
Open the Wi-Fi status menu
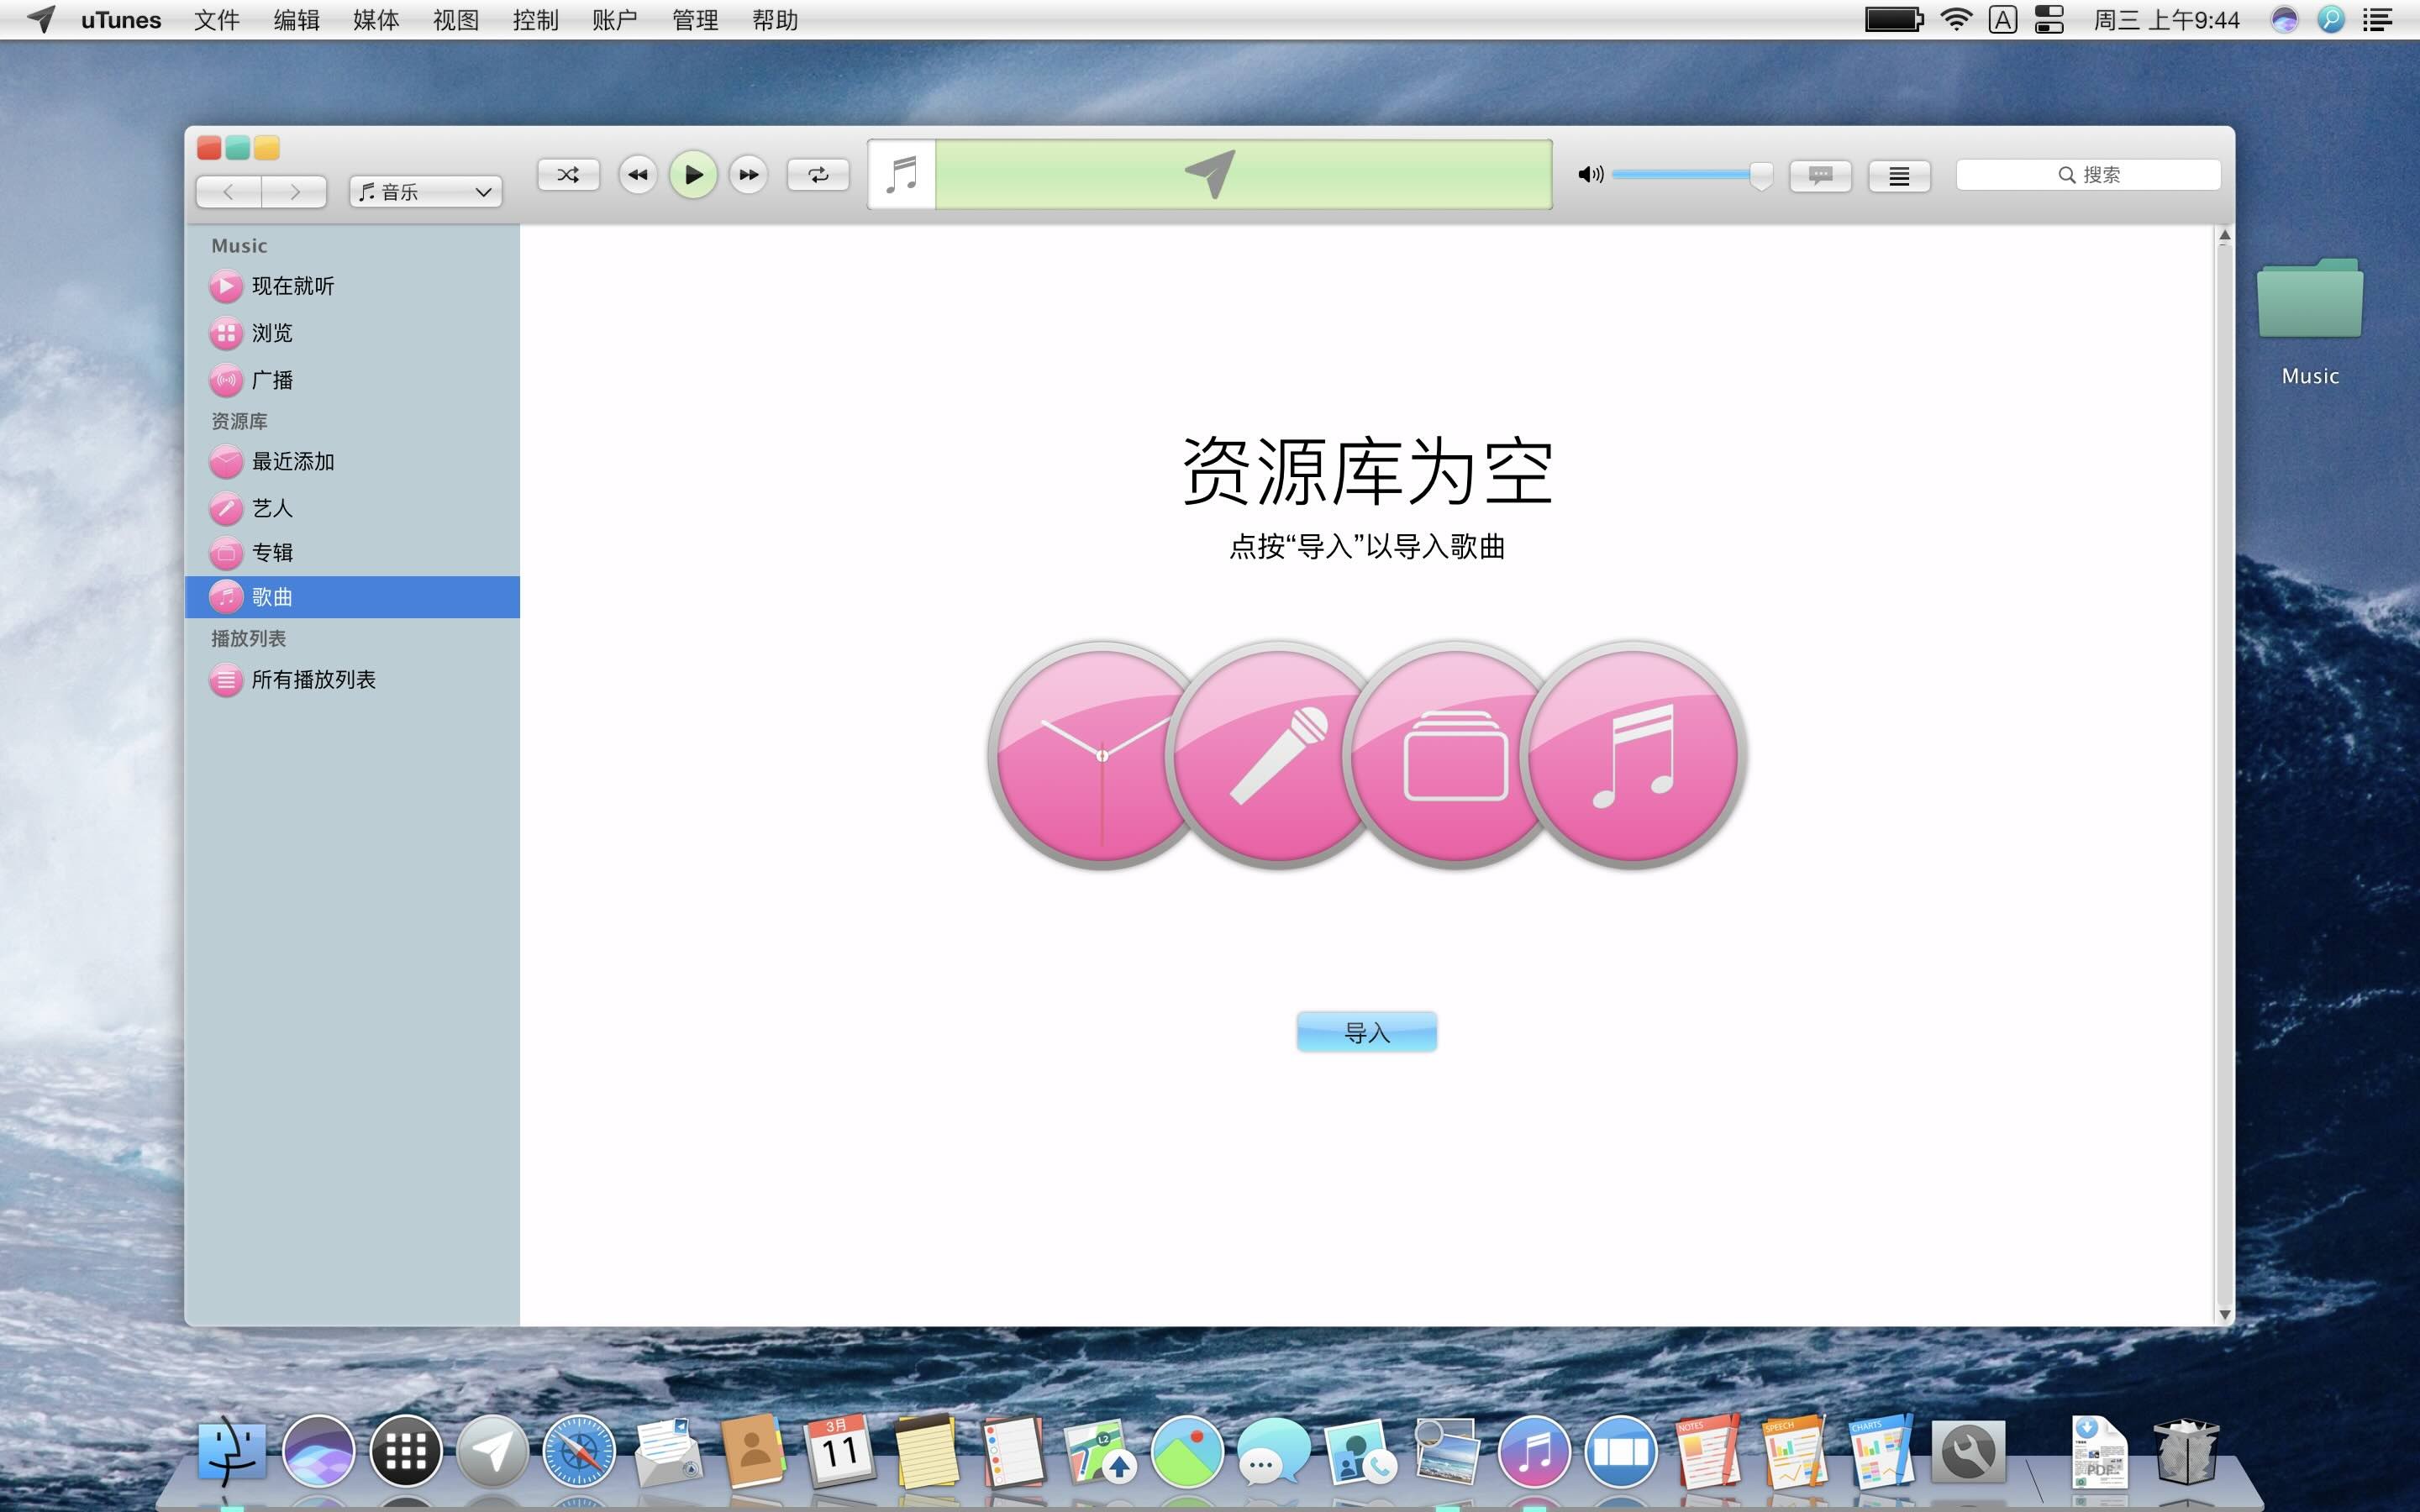pyautogui.click(x=1955, y=19)
